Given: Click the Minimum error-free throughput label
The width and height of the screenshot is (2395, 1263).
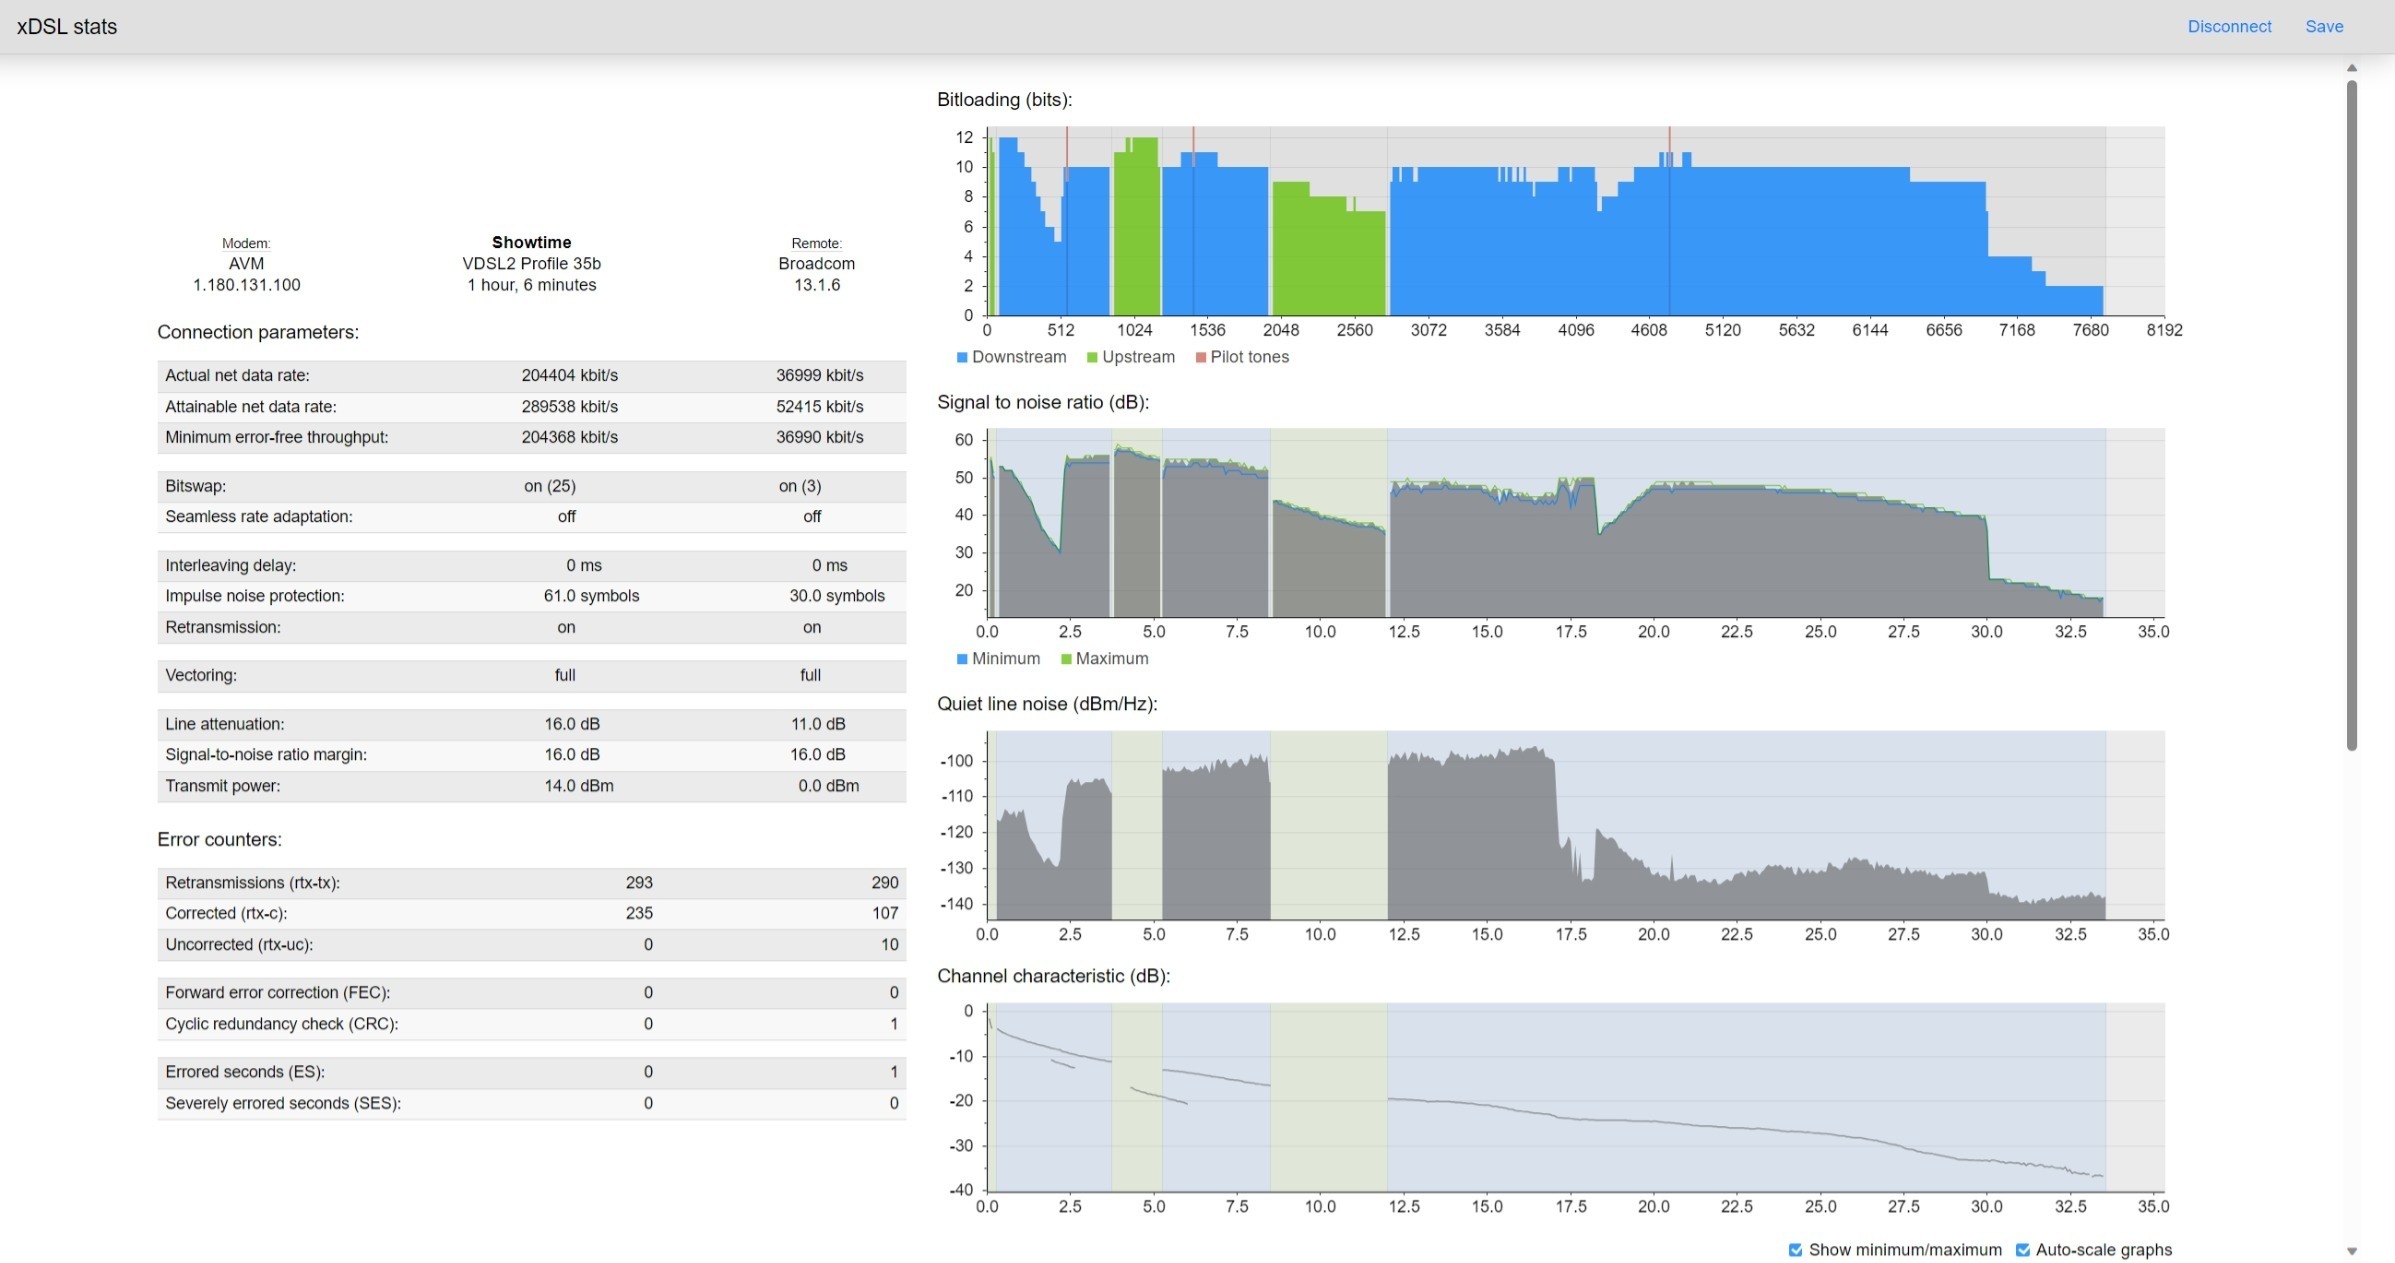Looking at the screenshot, I should click(276, 437).
